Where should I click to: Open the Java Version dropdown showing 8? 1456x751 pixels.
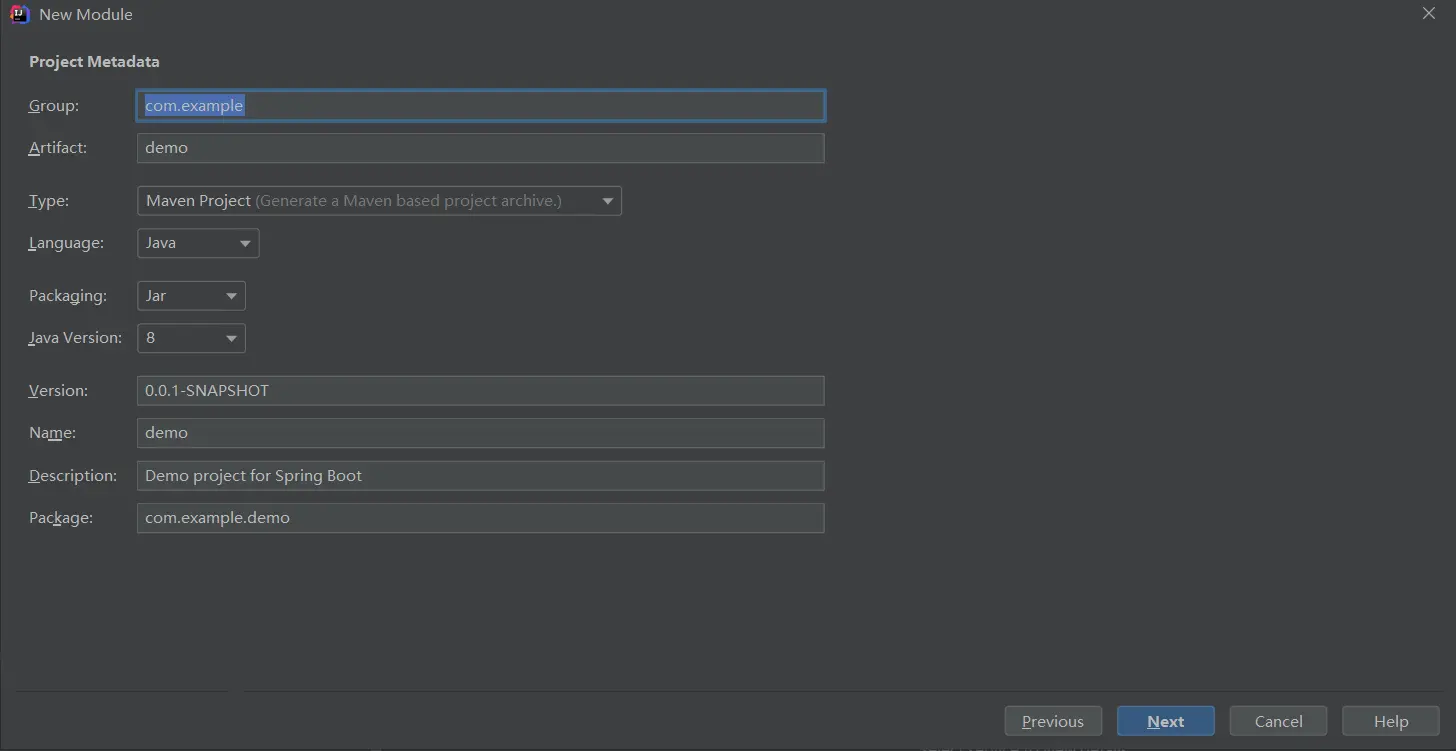(191, 338)
